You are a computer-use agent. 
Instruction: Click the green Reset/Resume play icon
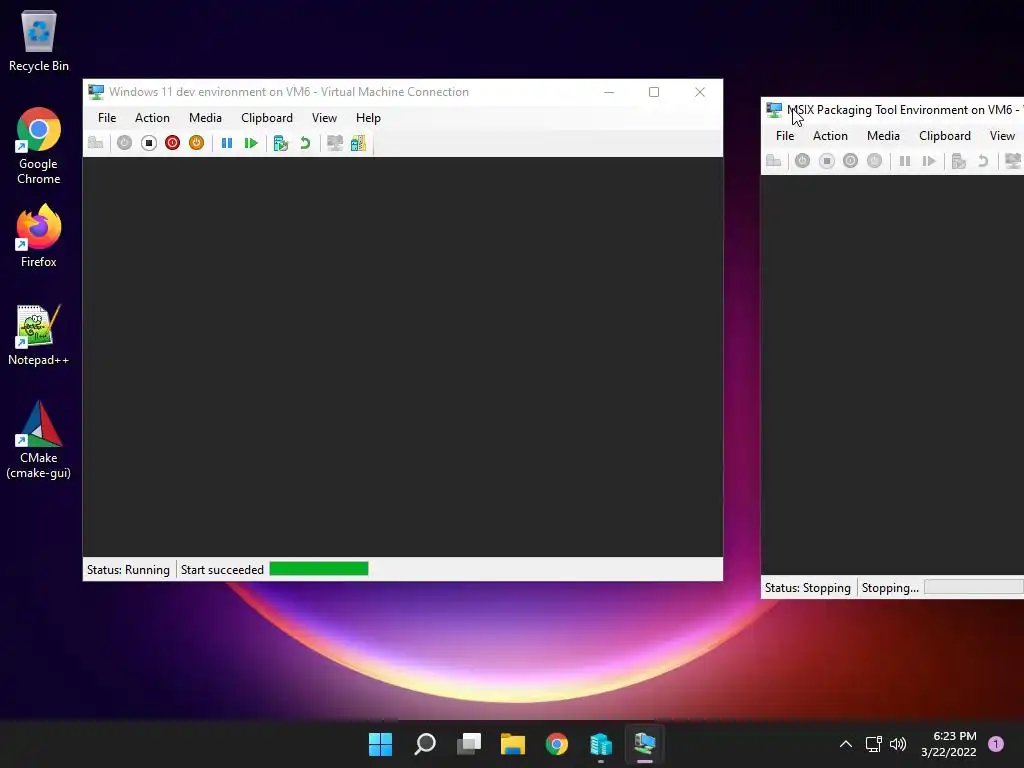point(251,143)
